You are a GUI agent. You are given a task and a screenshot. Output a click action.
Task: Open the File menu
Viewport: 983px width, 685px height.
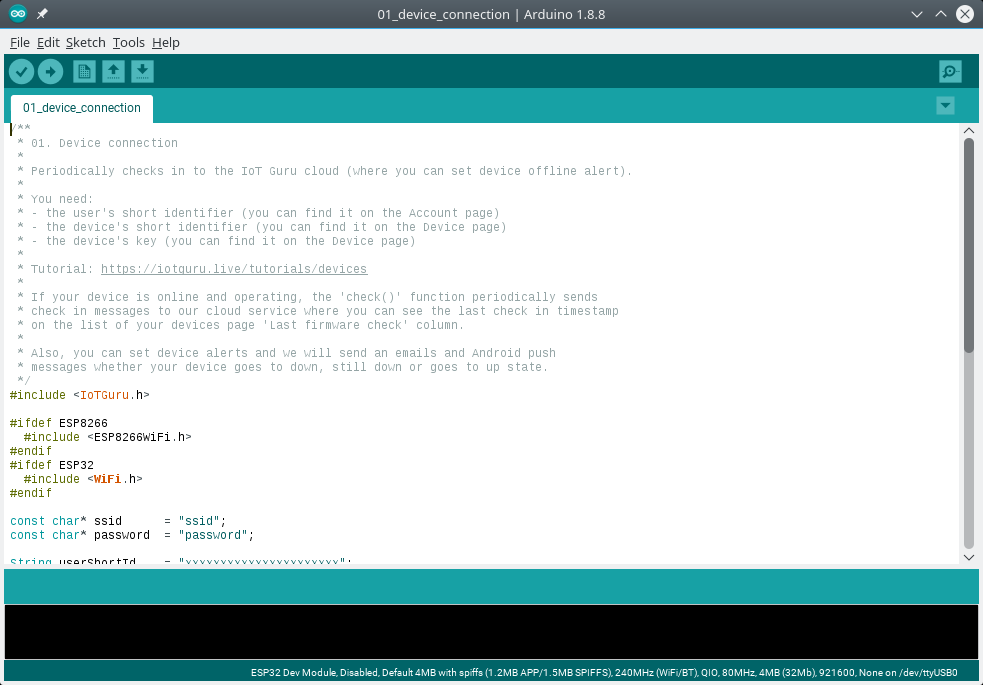pos(20,43)
